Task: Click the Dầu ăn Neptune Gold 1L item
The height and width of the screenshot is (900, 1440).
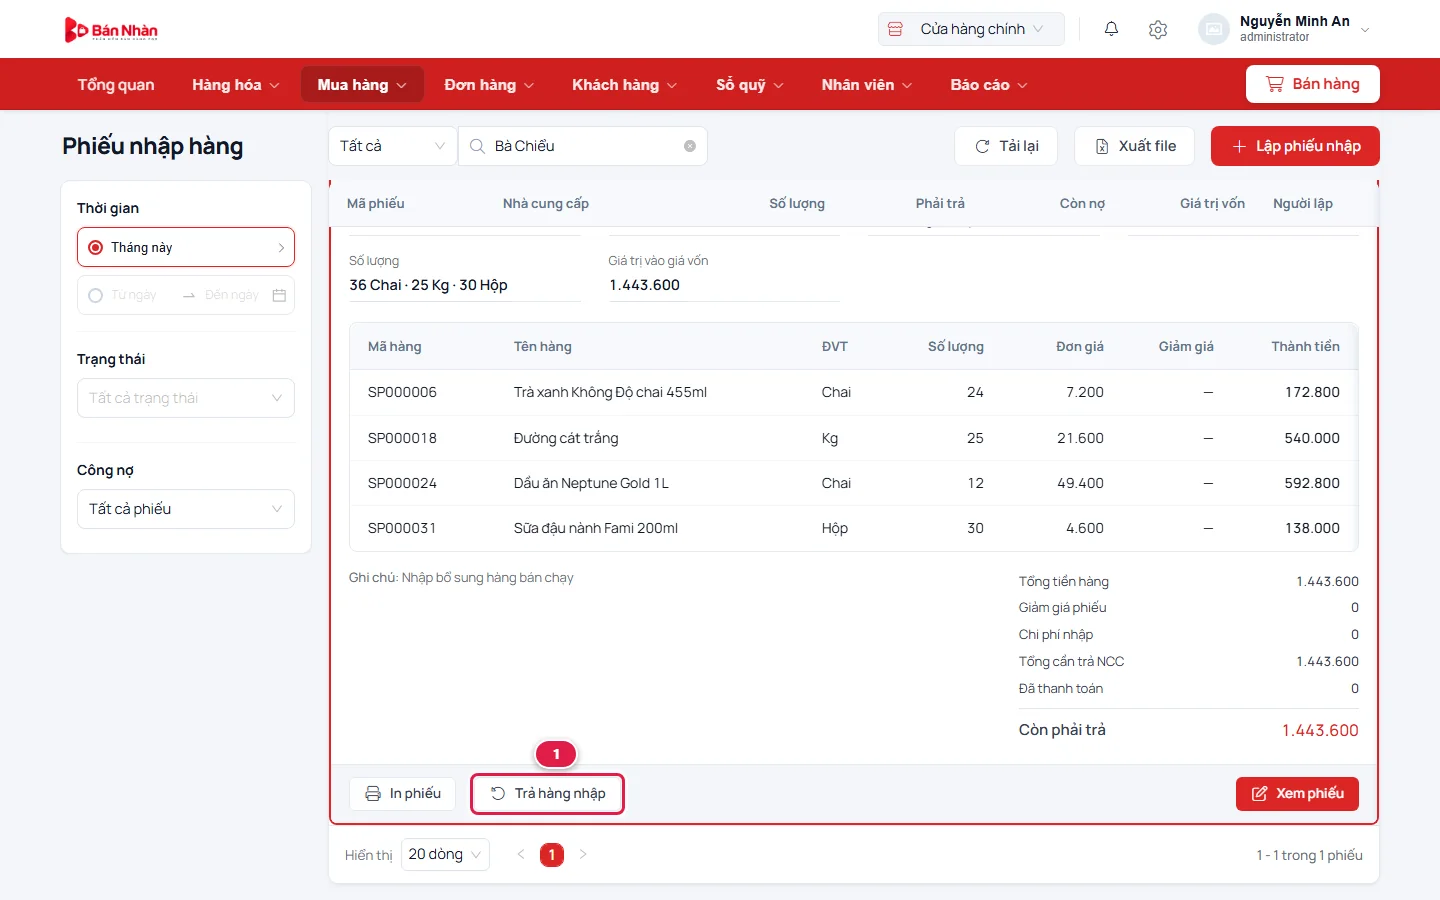Action: (591, 483)
